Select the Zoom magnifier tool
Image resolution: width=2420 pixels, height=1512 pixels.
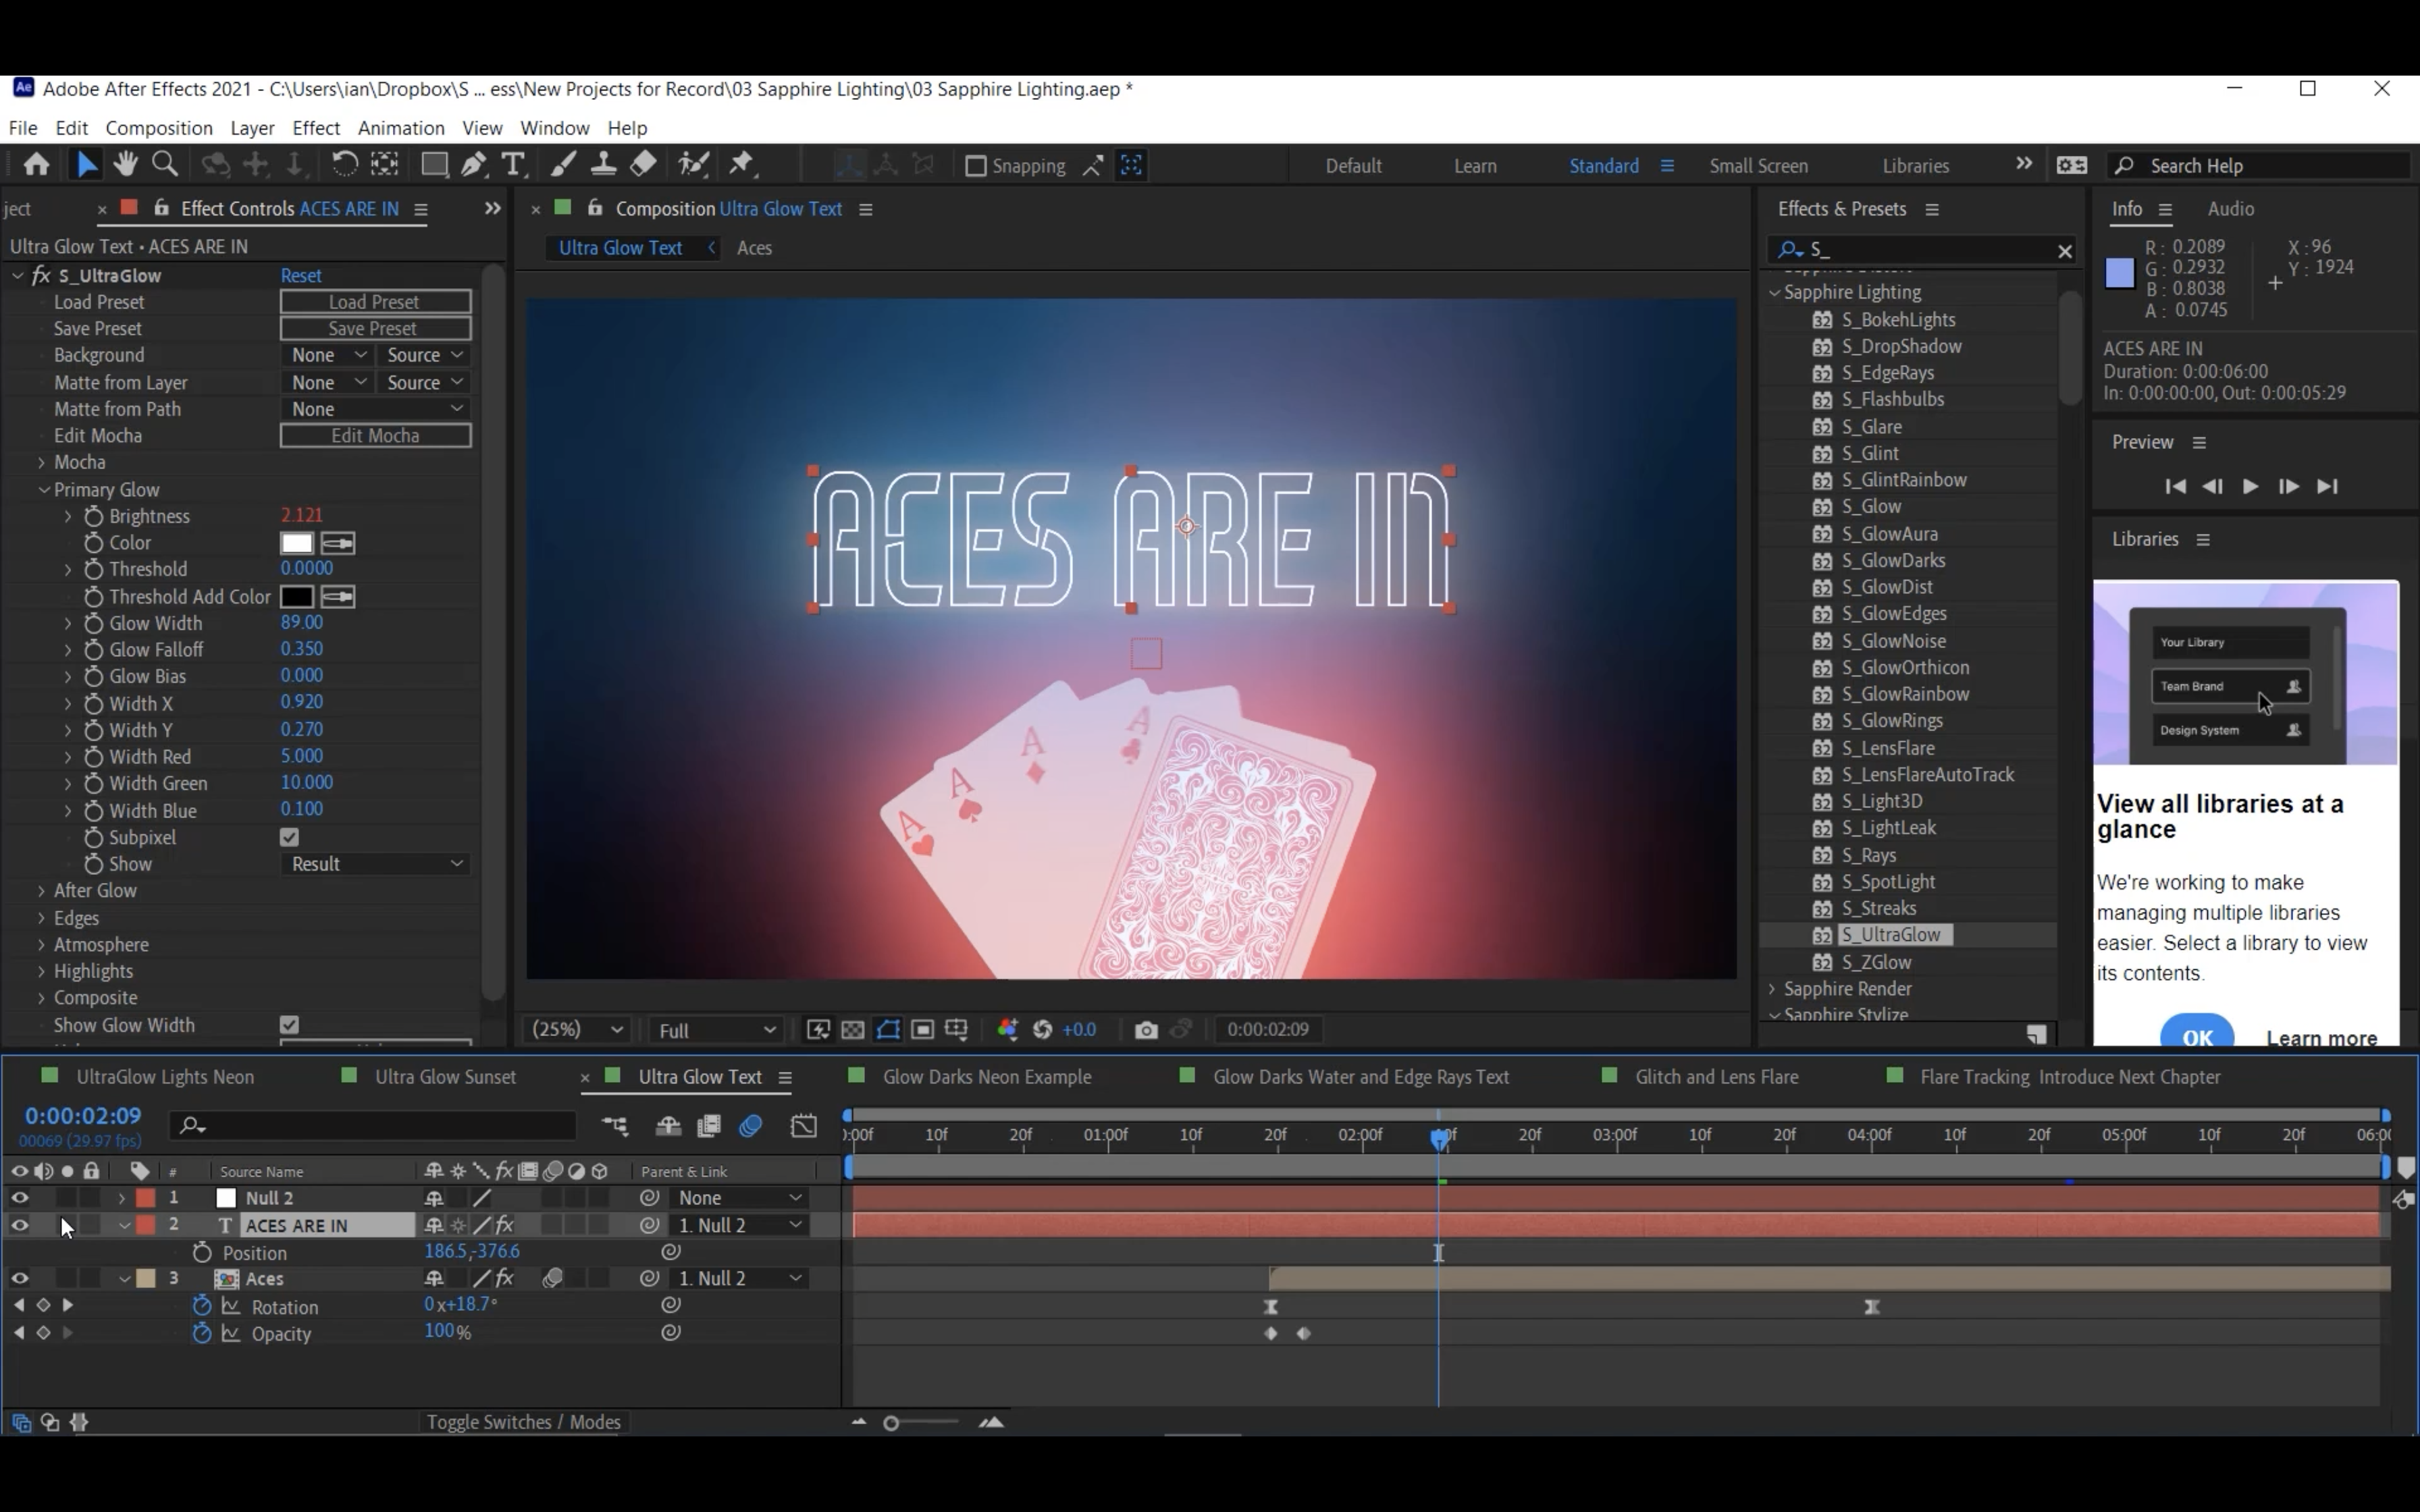pos(165,165)
